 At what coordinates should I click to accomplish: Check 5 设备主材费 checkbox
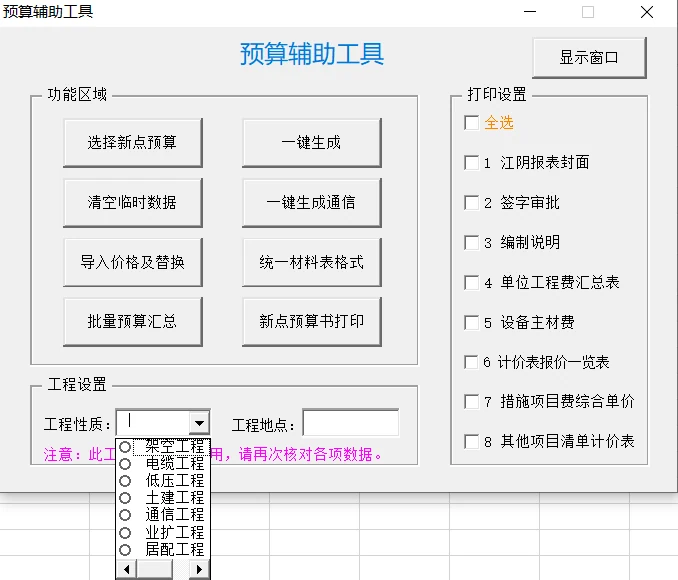pos(471,322)
